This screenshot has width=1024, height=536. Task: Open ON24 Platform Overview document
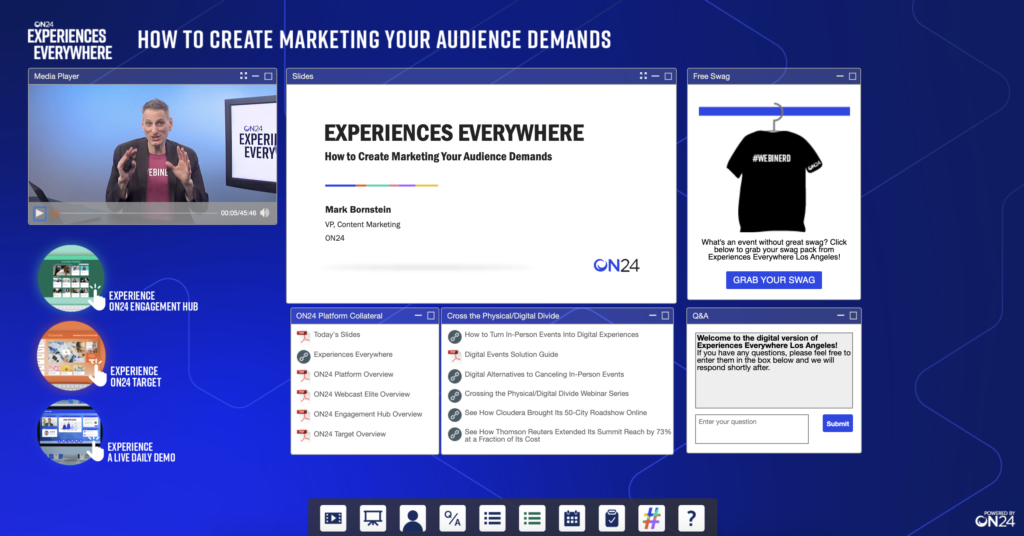coord(353,374)
